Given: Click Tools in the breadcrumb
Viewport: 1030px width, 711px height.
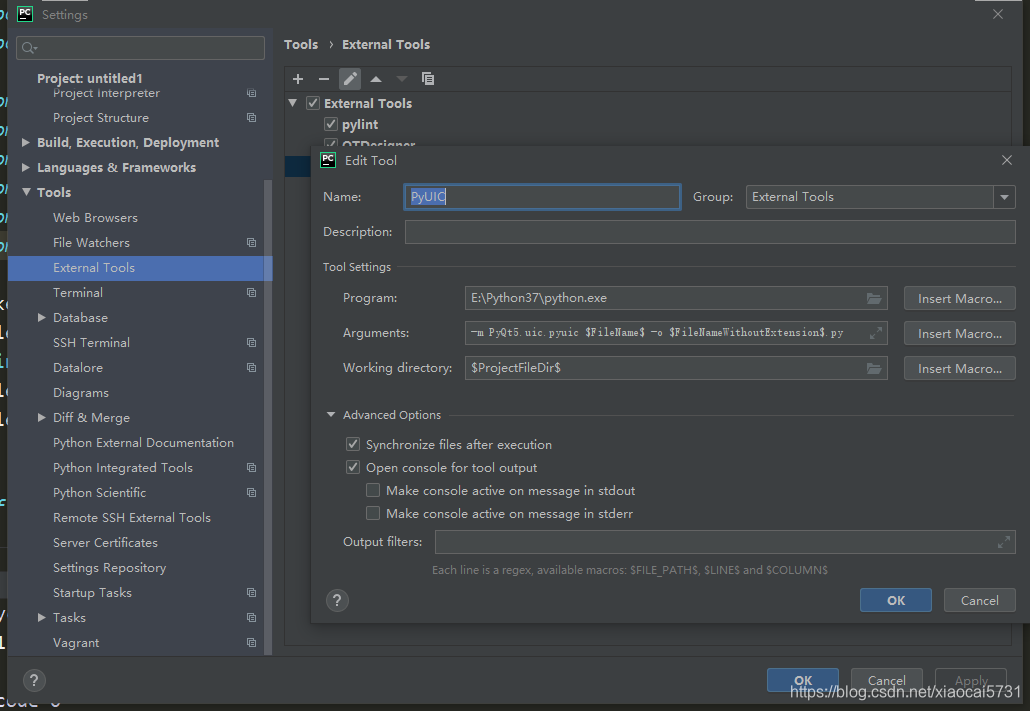Looking at the screenshot, I should [301, 45].
